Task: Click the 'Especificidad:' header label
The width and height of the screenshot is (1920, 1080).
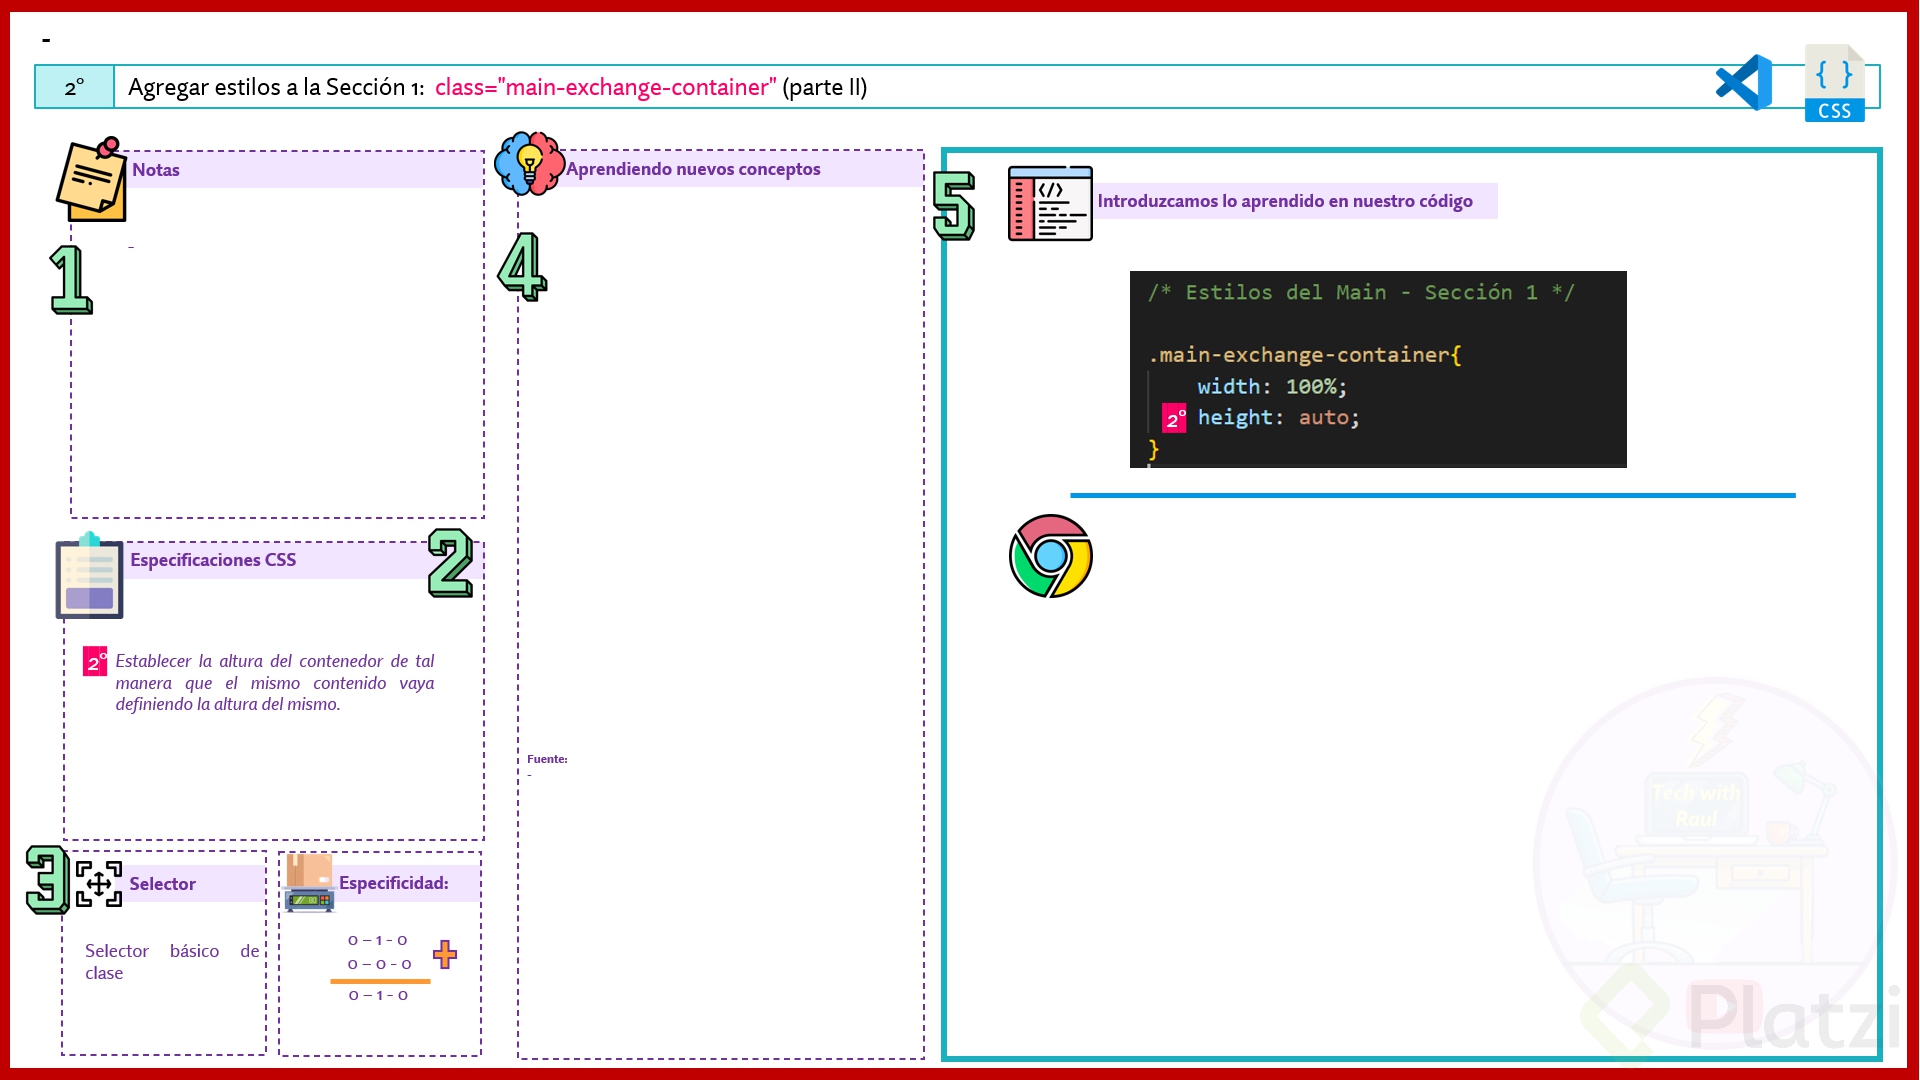Action: (x=394, y=883)
